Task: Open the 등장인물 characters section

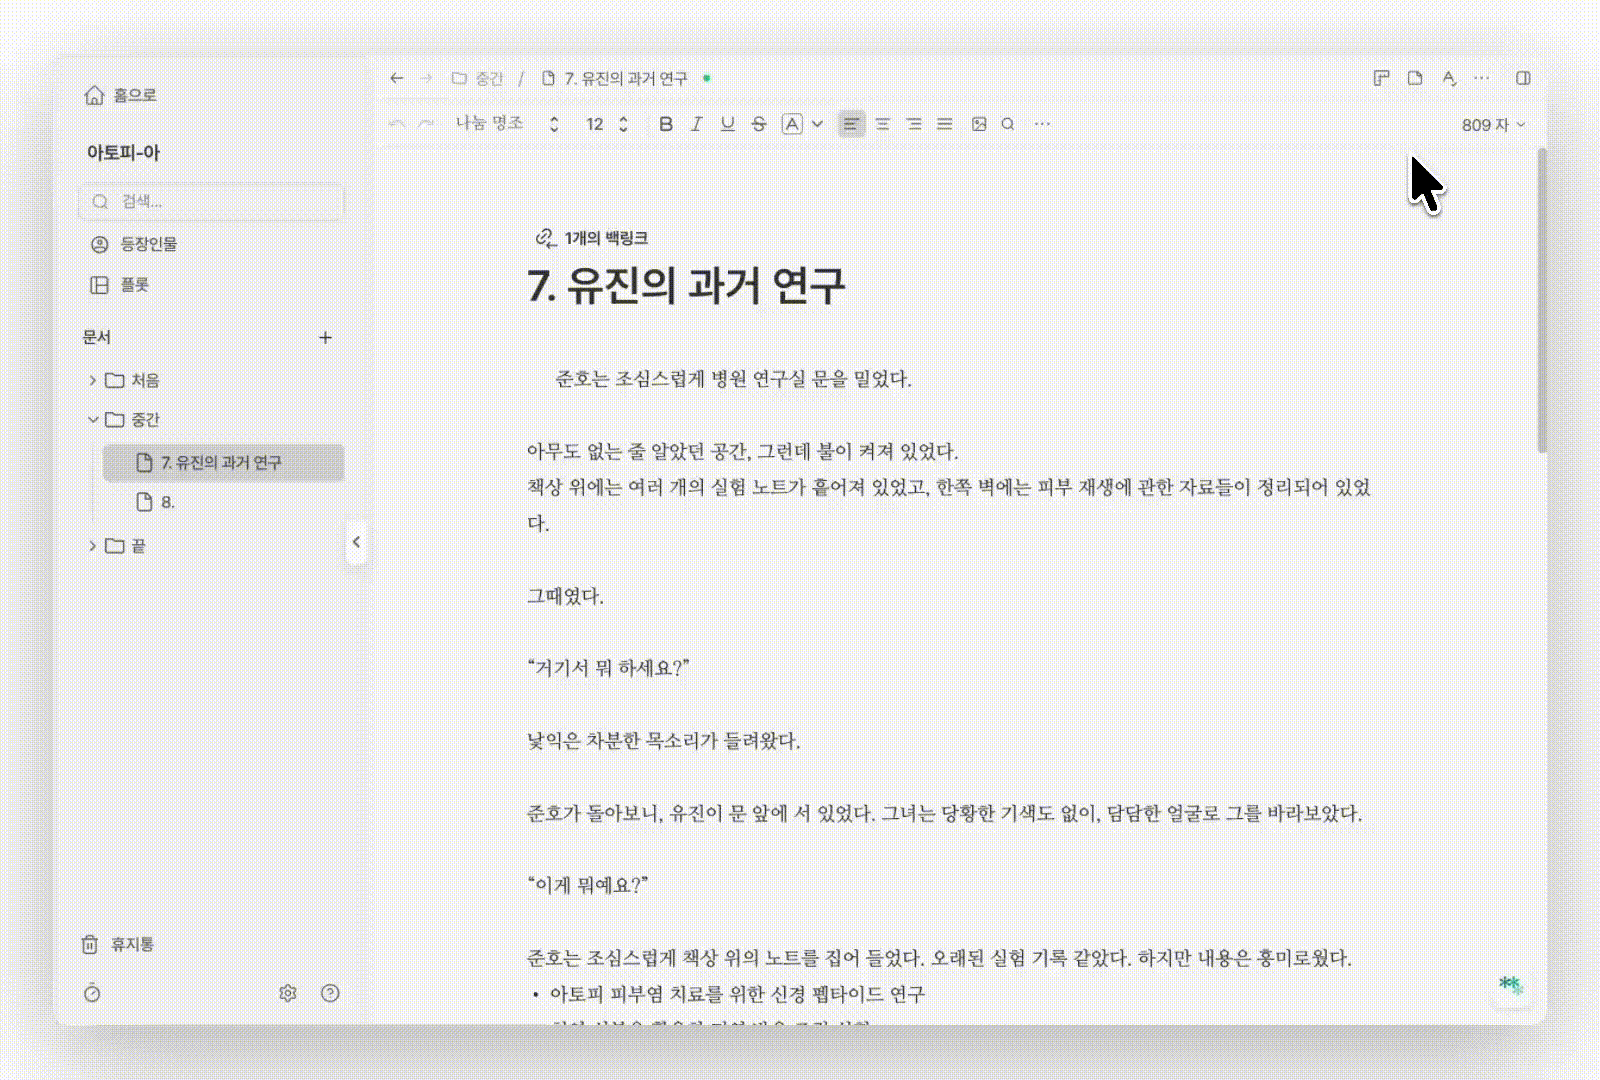Action: 134,244
